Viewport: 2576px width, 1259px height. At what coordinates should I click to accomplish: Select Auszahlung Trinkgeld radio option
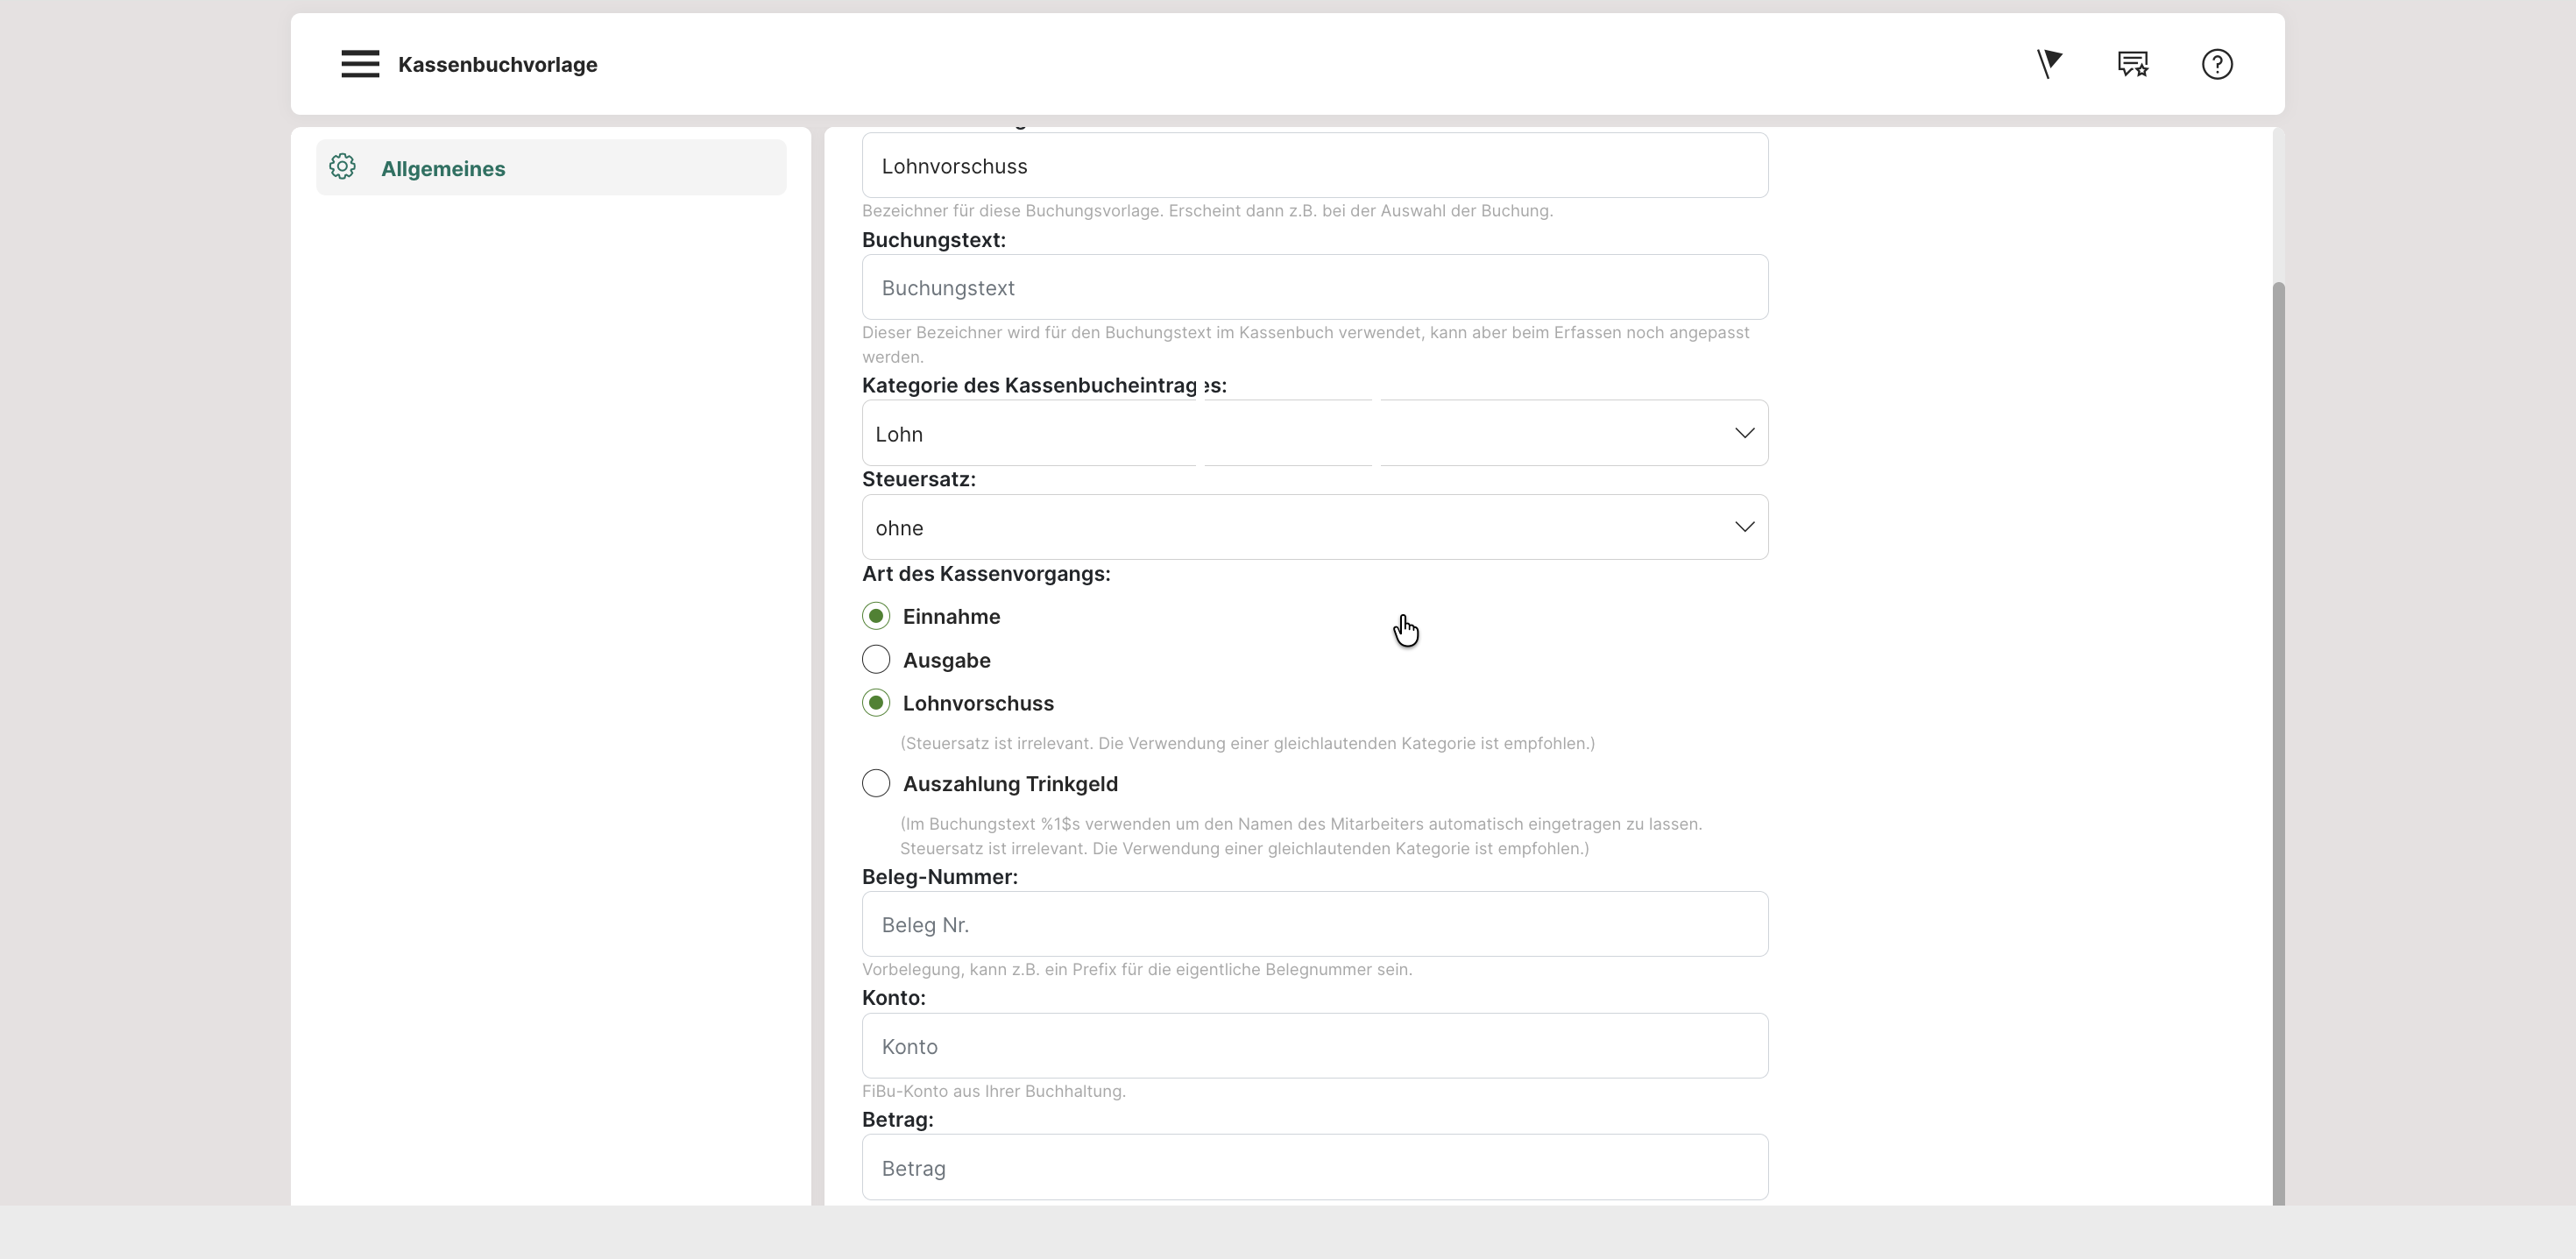(876, 784)
